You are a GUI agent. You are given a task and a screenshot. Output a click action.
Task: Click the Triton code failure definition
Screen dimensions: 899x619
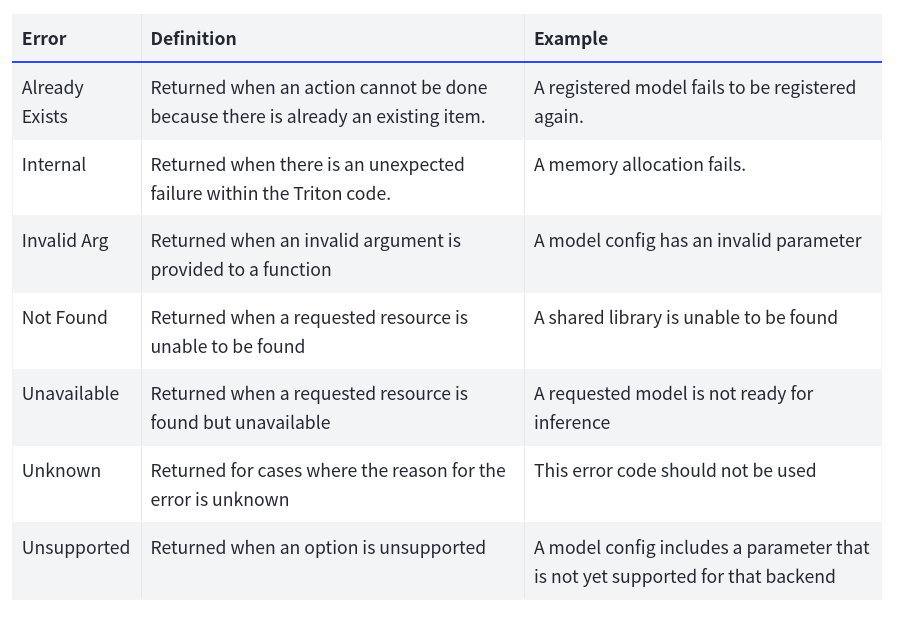[x=307, y=179]
